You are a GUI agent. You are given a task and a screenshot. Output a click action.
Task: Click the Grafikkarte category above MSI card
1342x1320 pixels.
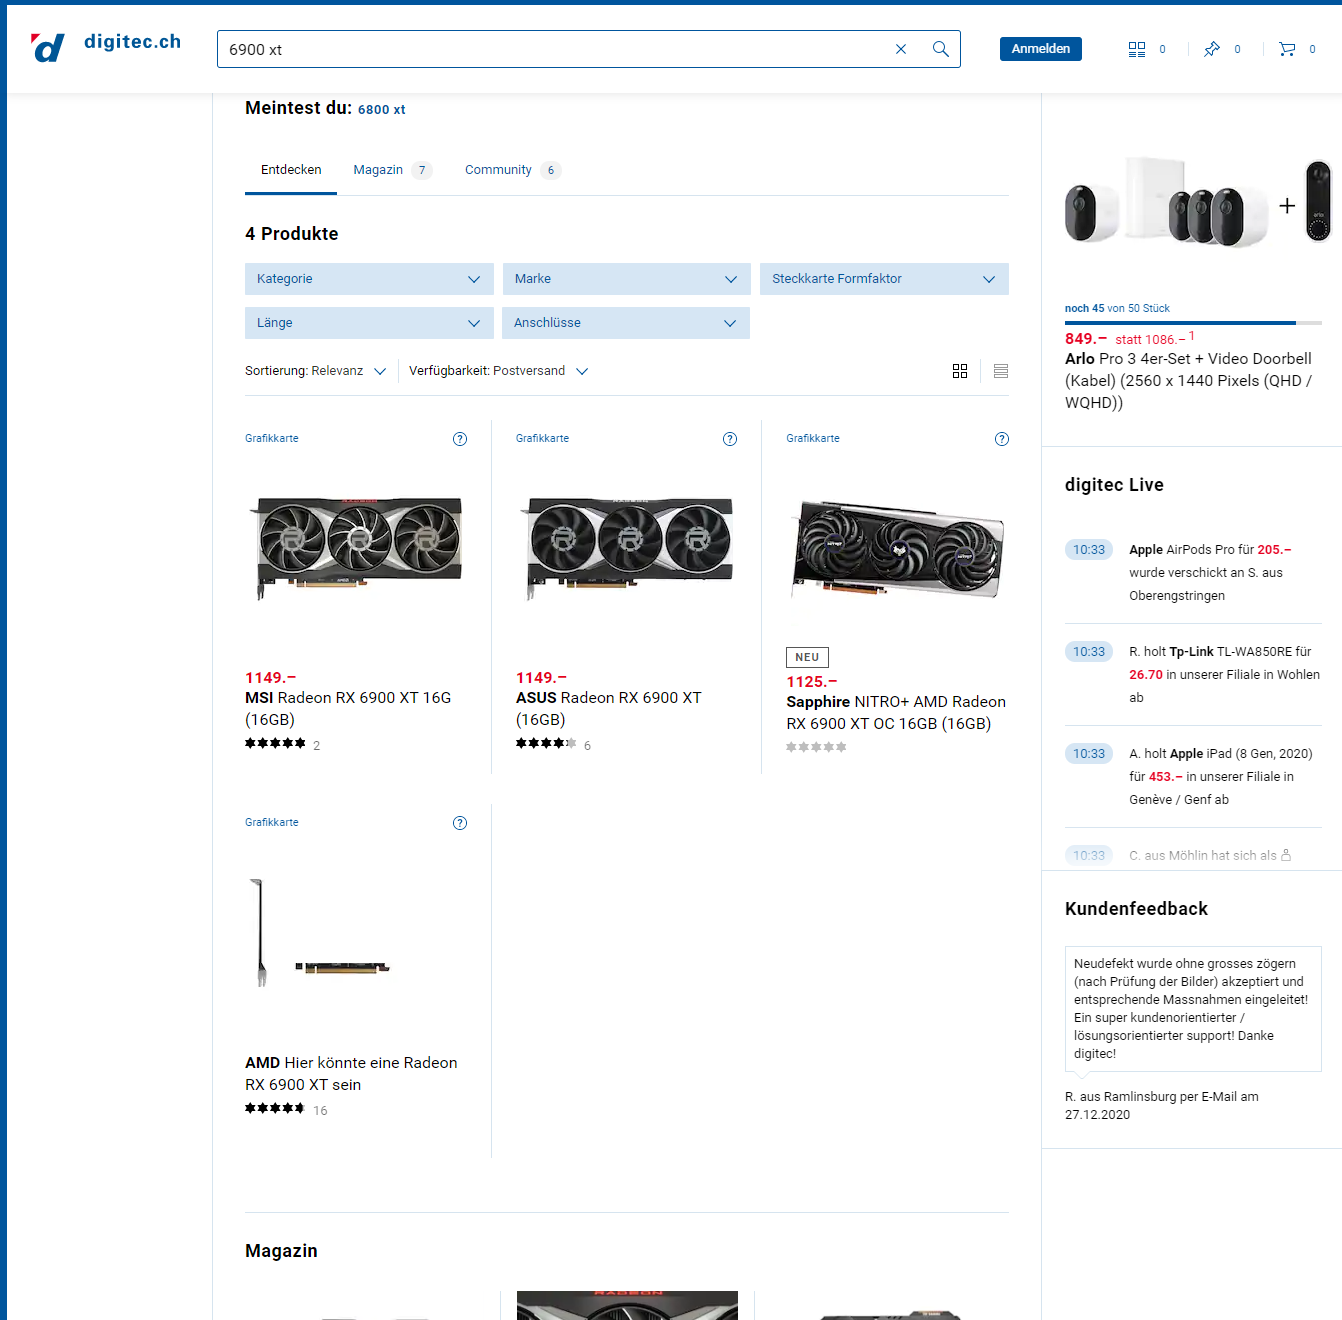click(x=272, y=439)
